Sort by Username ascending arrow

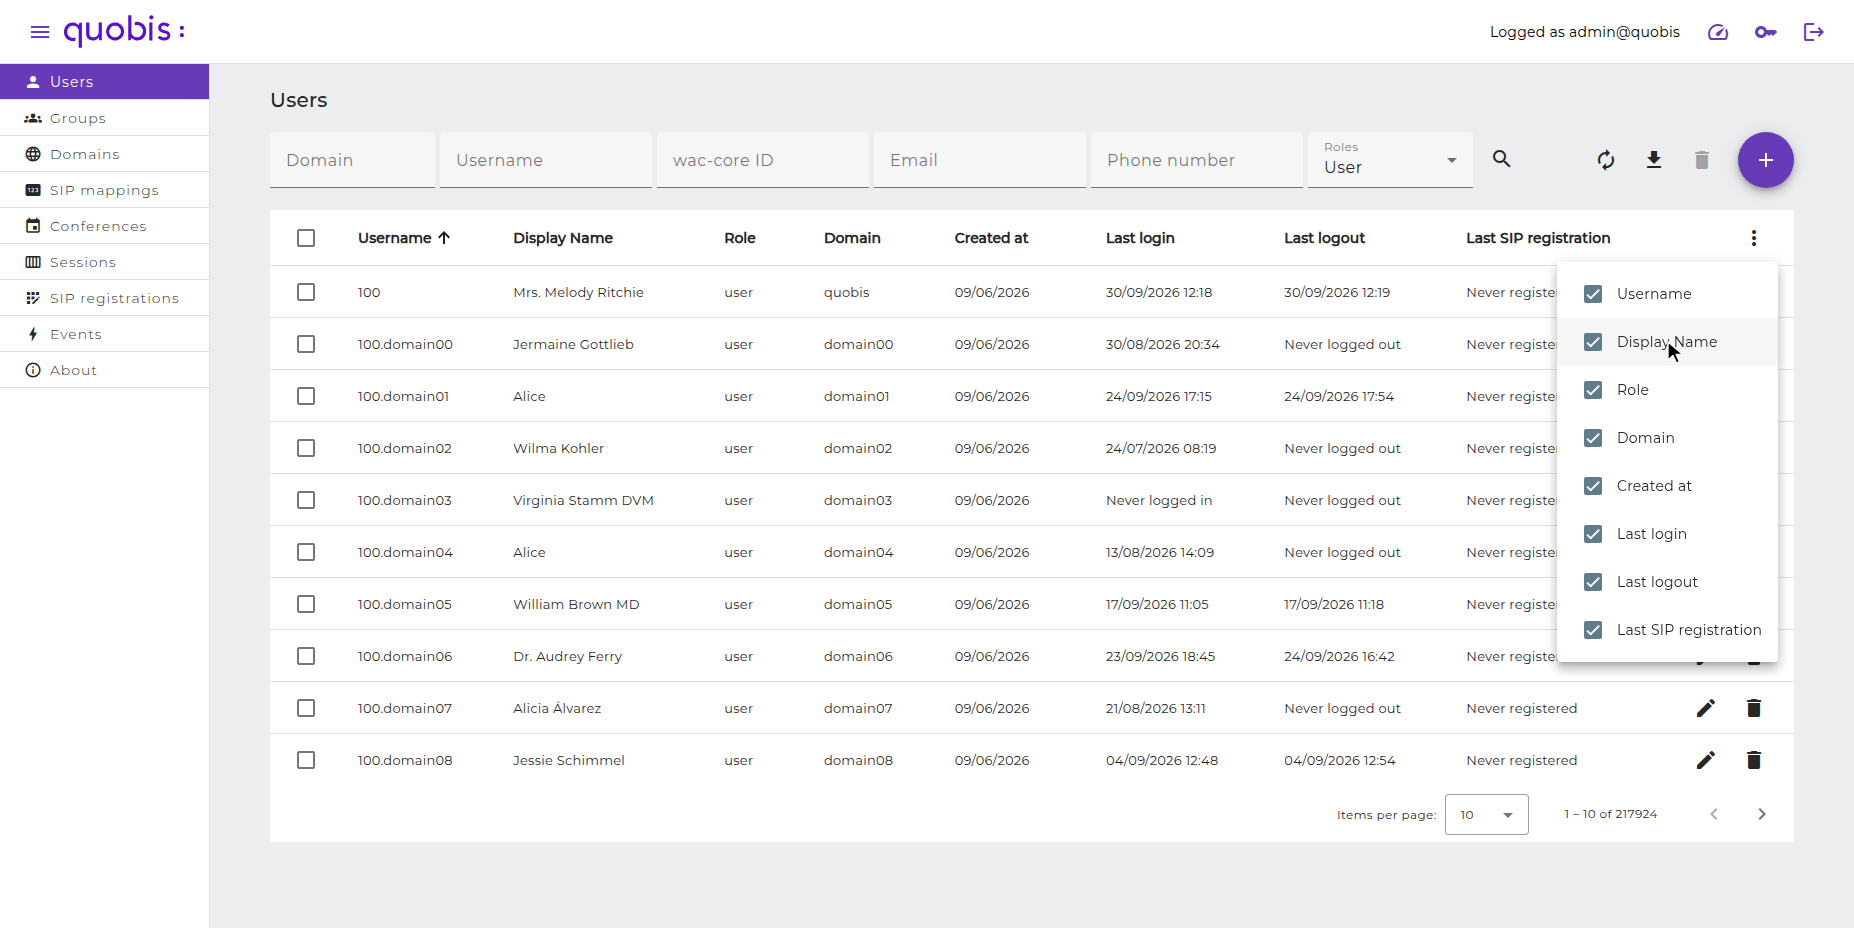tap(444, 238)
